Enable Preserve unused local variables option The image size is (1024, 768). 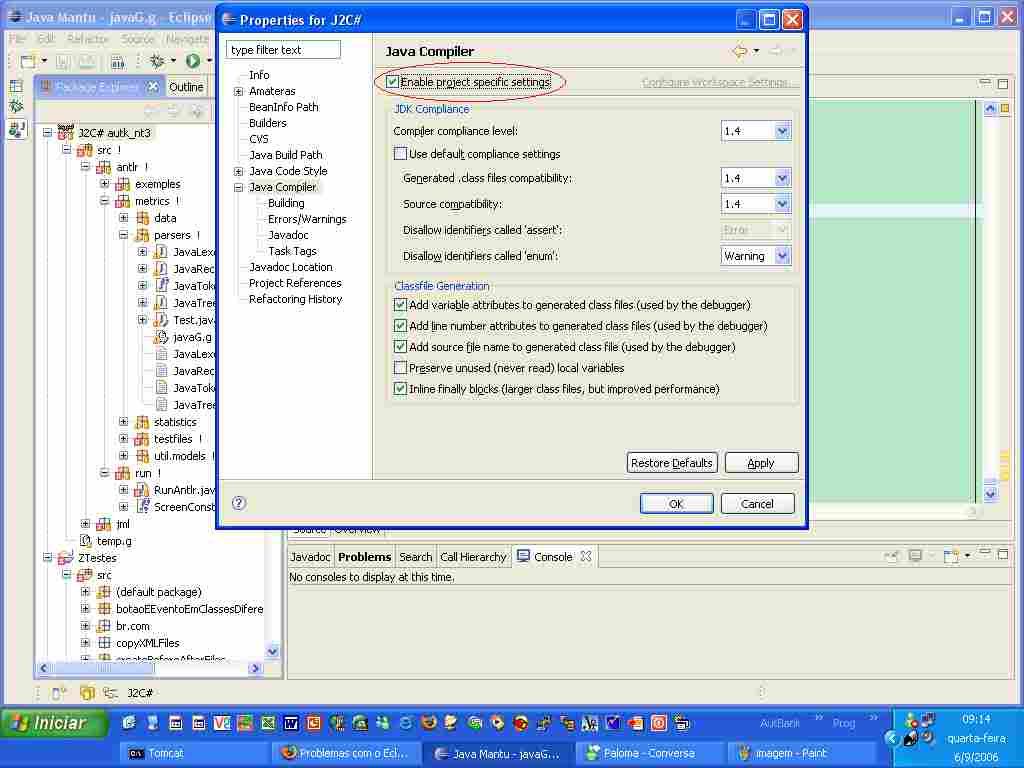coord(401,368)
